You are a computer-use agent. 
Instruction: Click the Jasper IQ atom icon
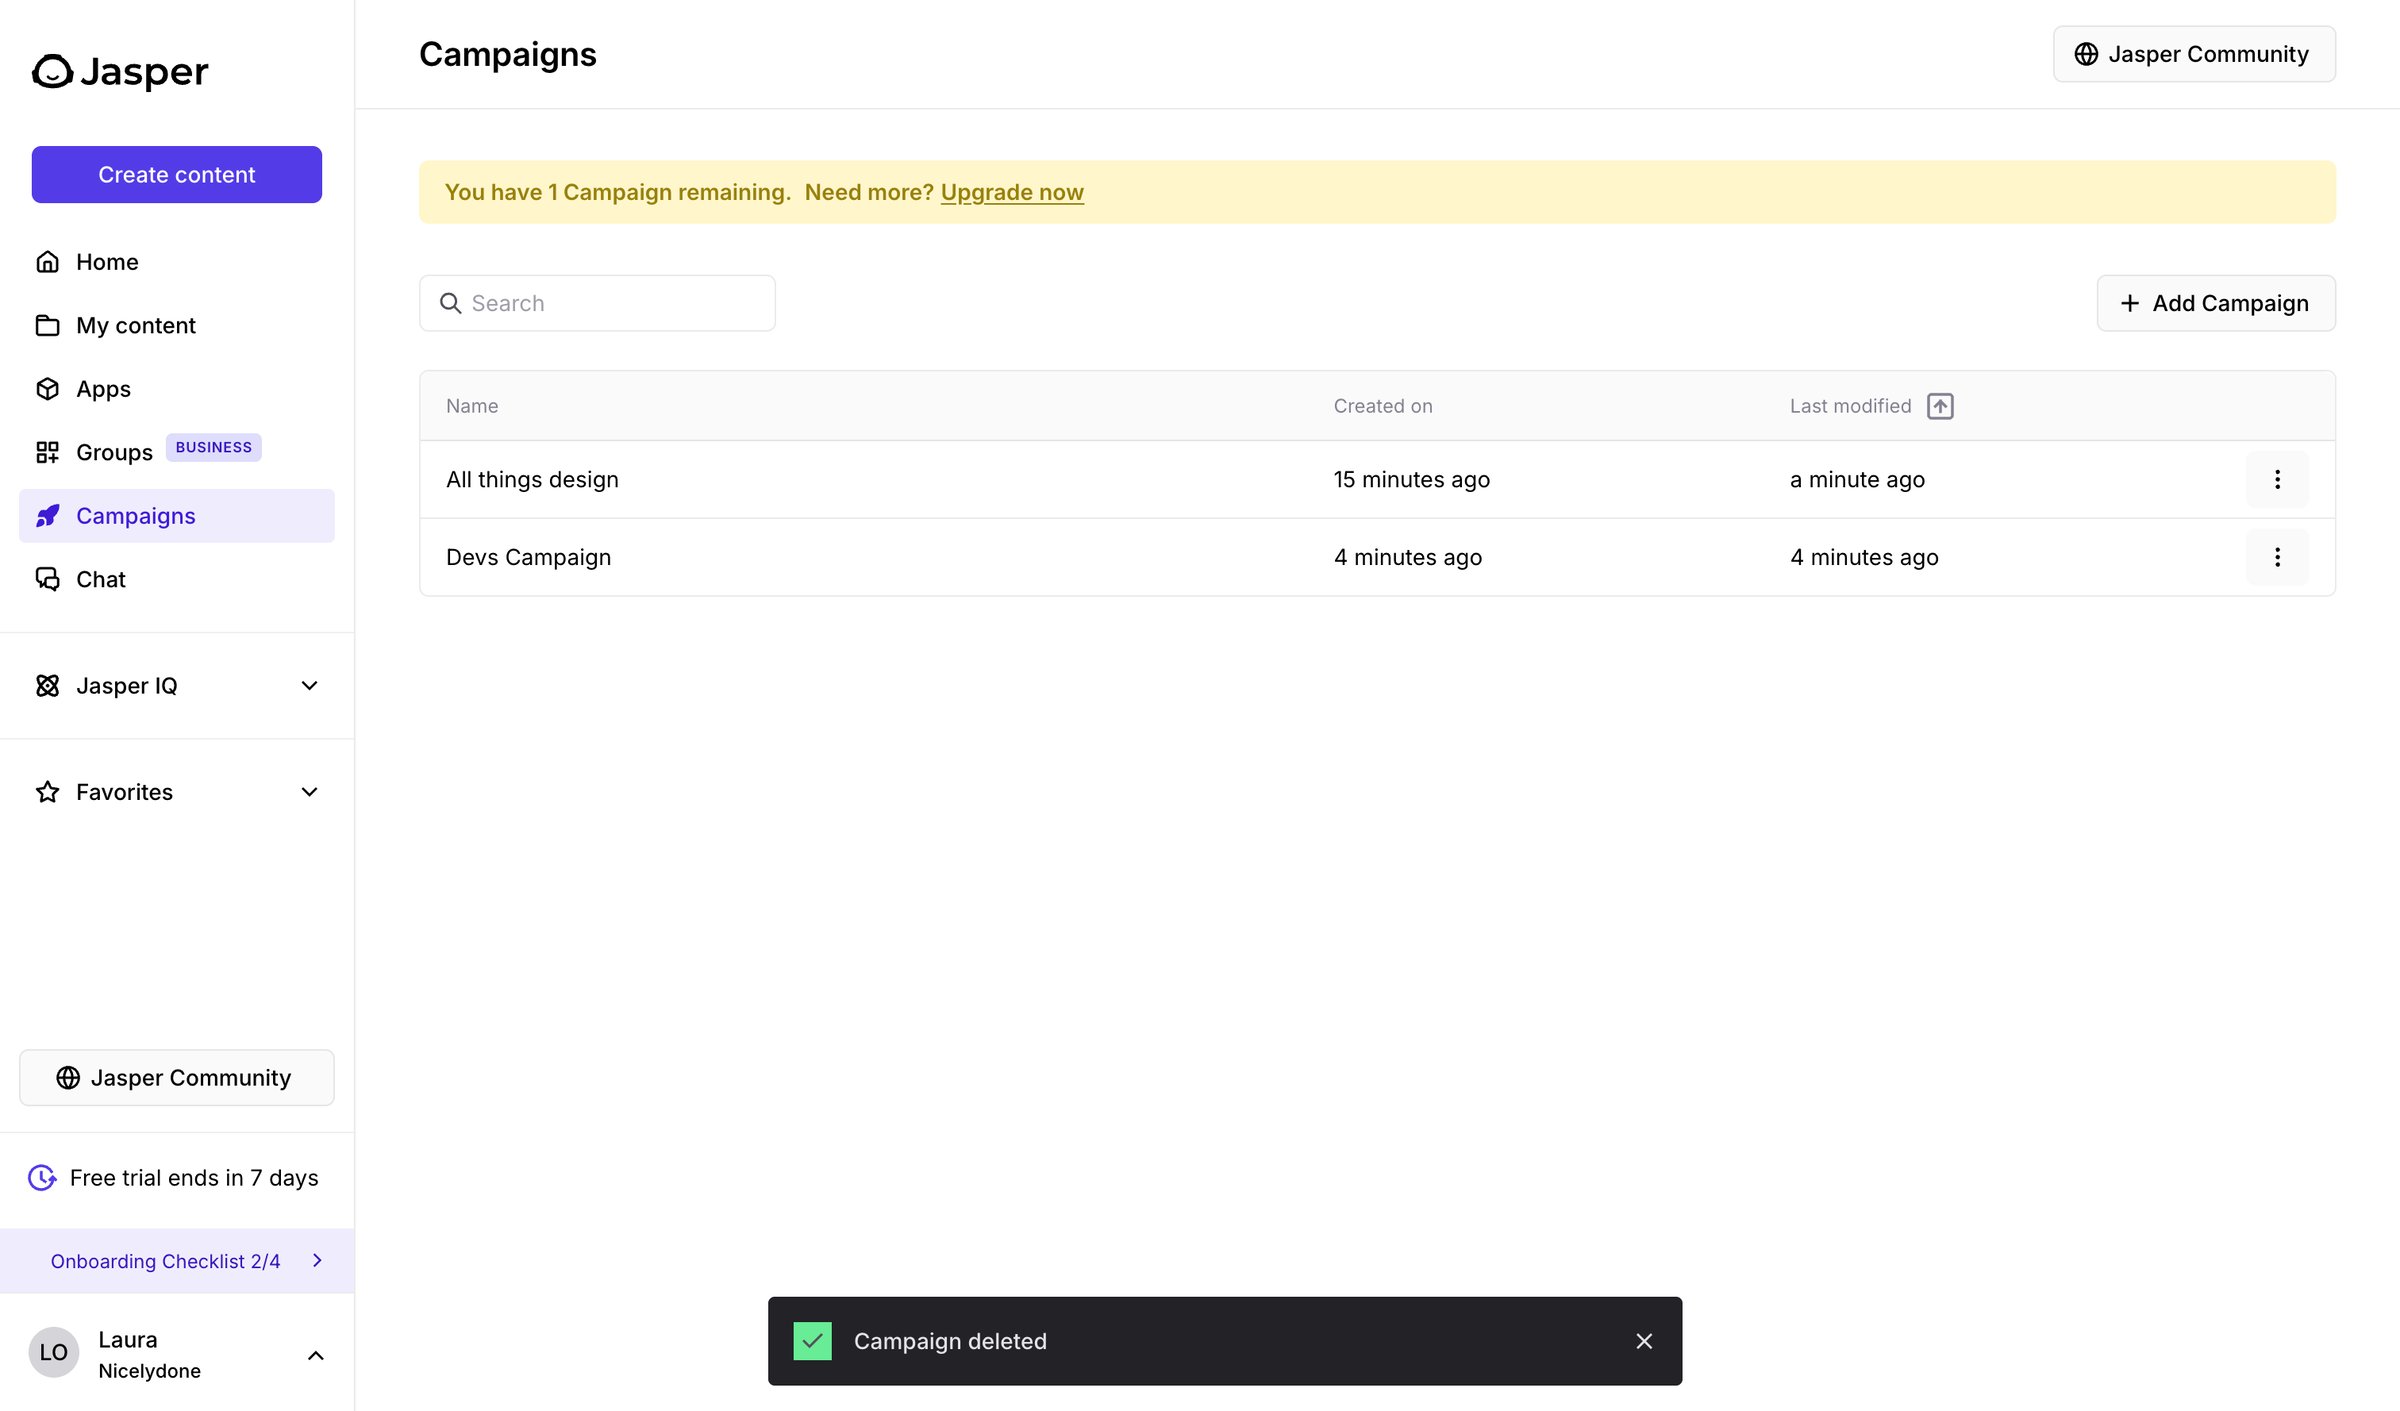pos(47,686)
